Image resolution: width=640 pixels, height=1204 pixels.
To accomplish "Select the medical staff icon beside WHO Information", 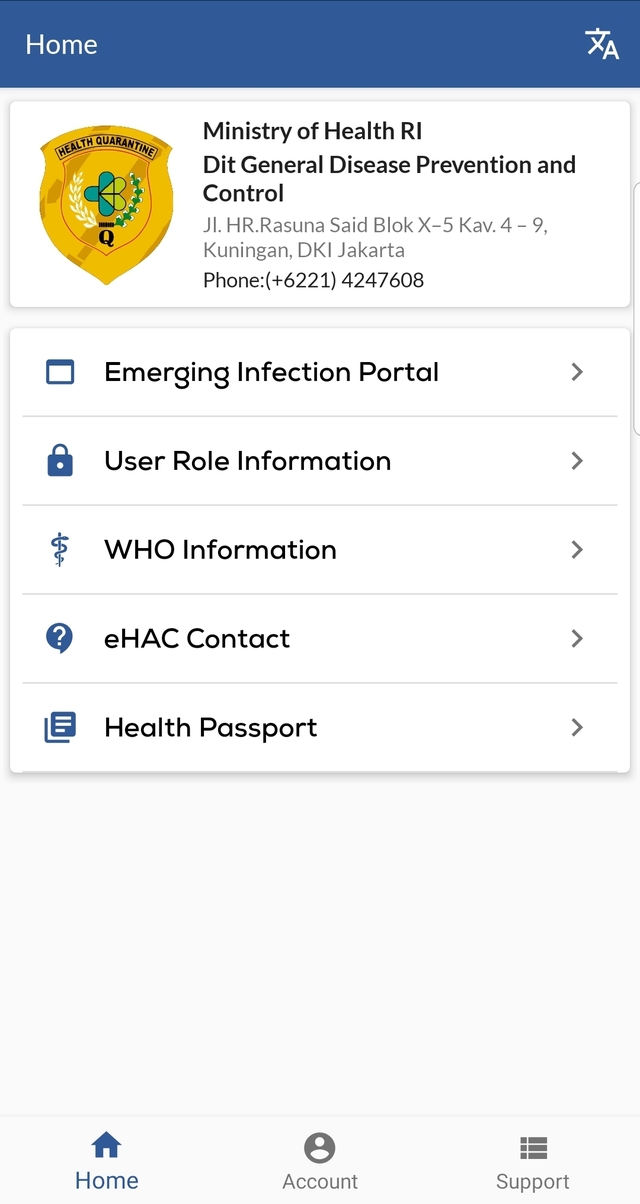I will click(x=60, y=550).
